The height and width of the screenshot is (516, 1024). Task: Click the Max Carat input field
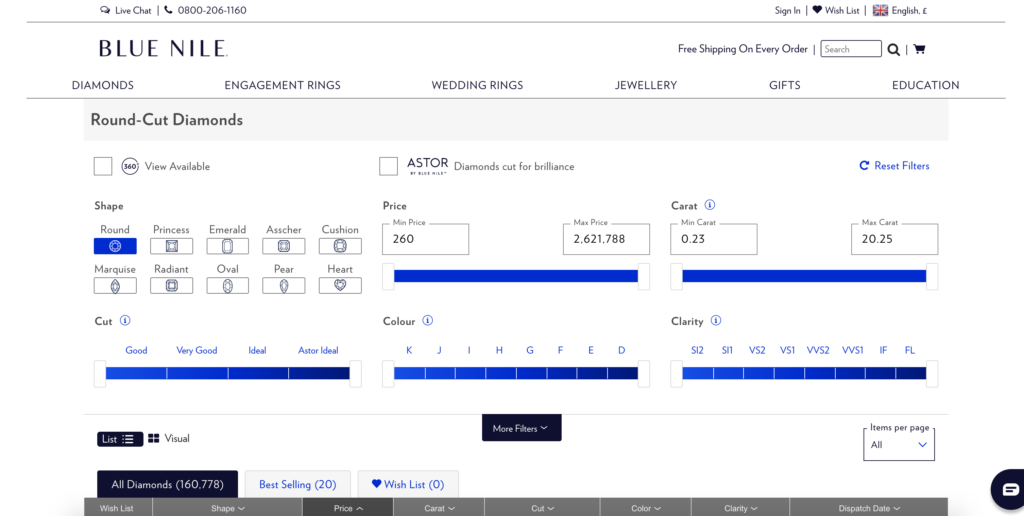point(895,239)
